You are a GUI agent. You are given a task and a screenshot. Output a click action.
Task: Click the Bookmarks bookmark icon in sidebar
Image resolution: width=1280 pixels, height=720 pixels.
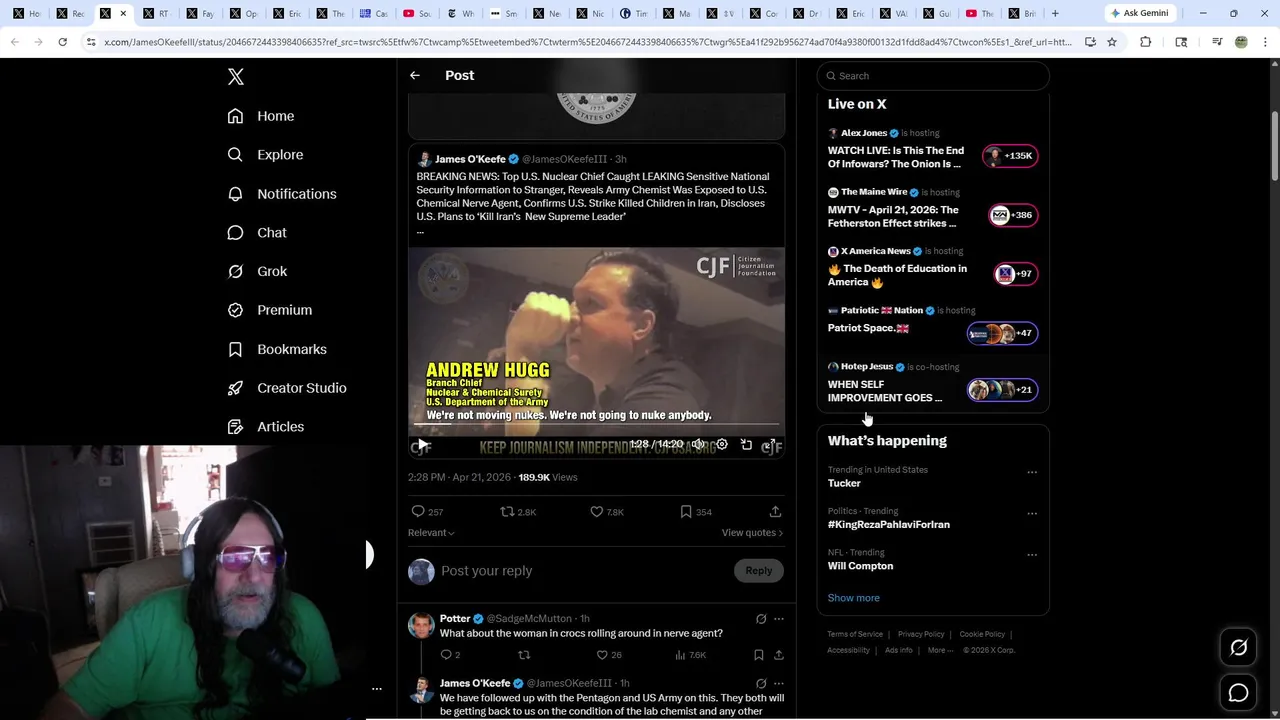[235, 349]
